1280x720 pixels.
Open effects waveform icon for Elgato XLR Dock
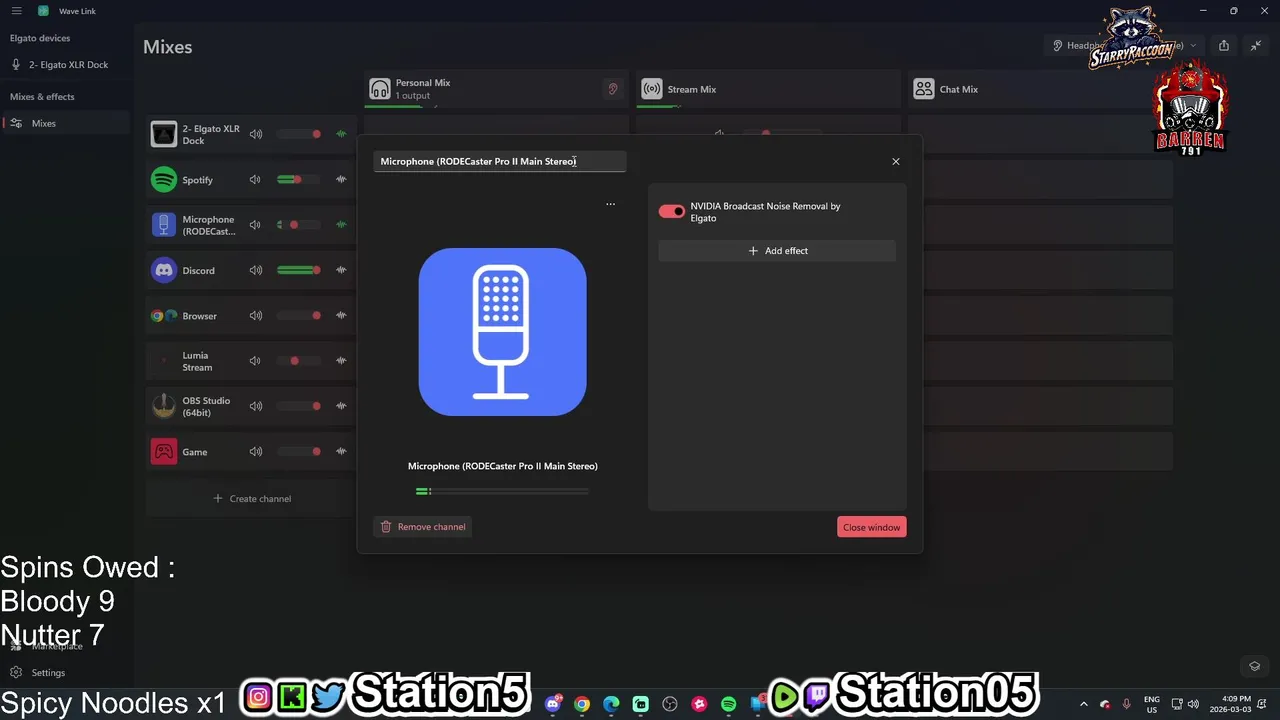pos(341,134)
